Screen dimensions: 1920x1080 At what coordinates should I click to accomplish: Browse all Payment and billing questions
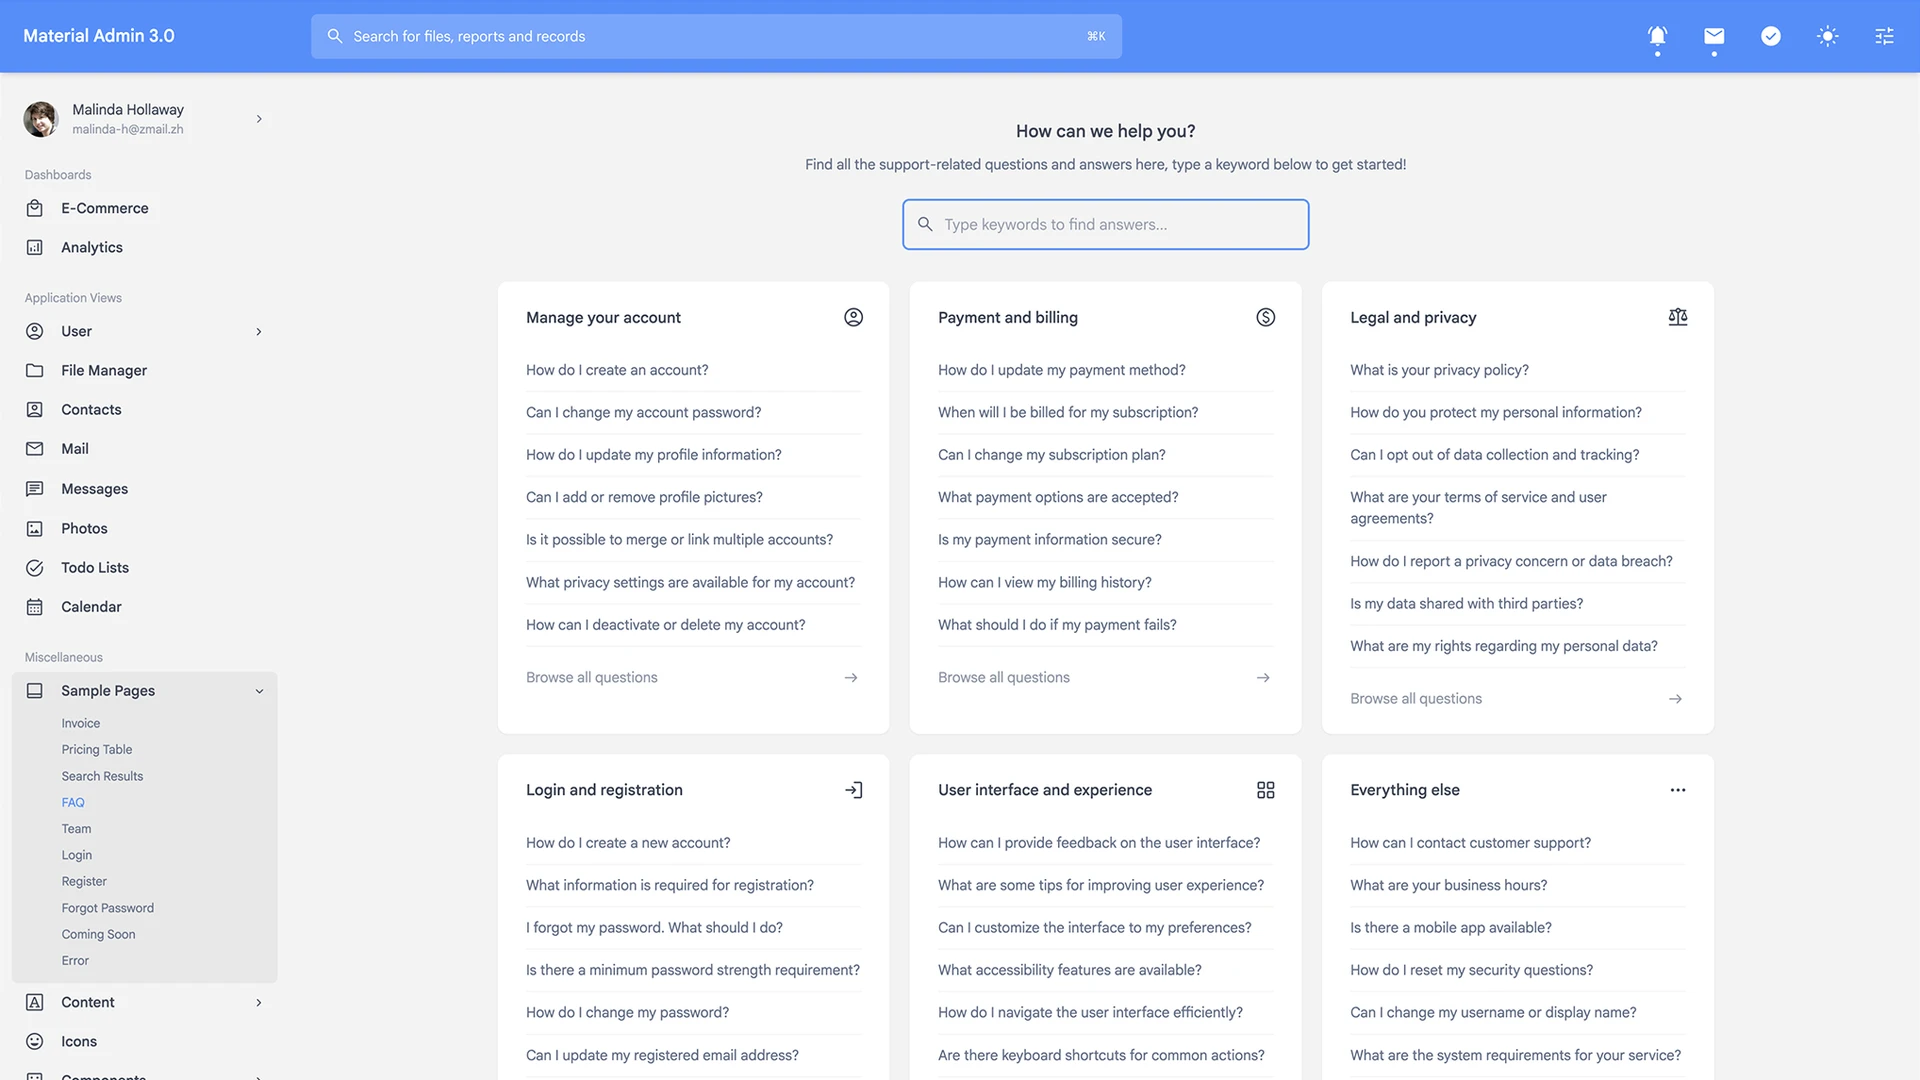(1104, 677)
